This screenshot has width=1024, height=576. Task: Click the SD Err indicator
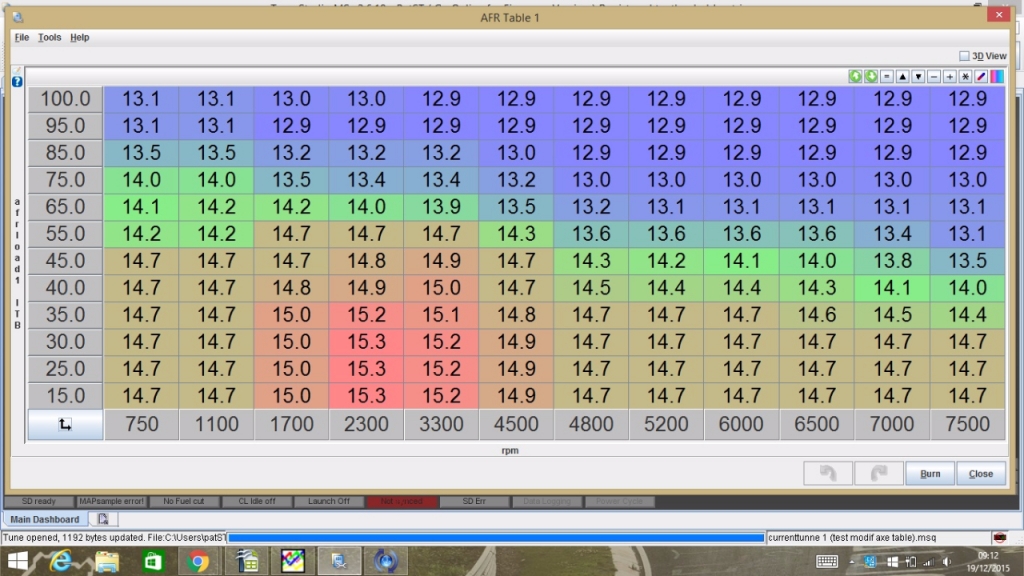(x=474, y=502)
